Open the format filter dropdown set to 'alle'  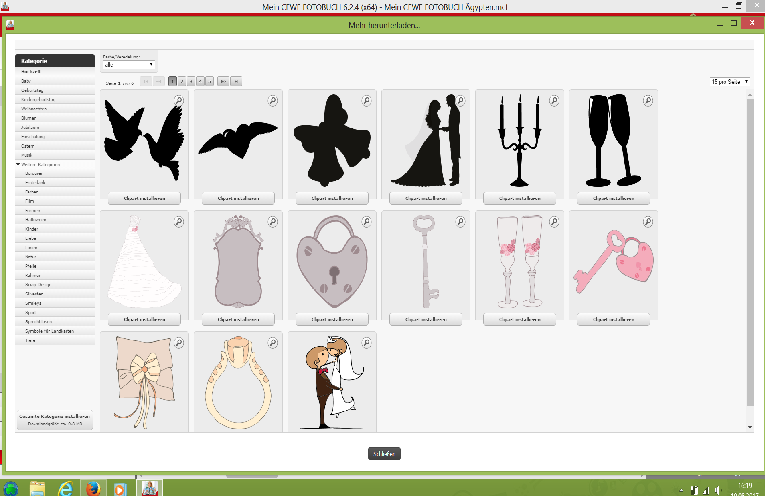pyautogui.click(x=129, y=65)
